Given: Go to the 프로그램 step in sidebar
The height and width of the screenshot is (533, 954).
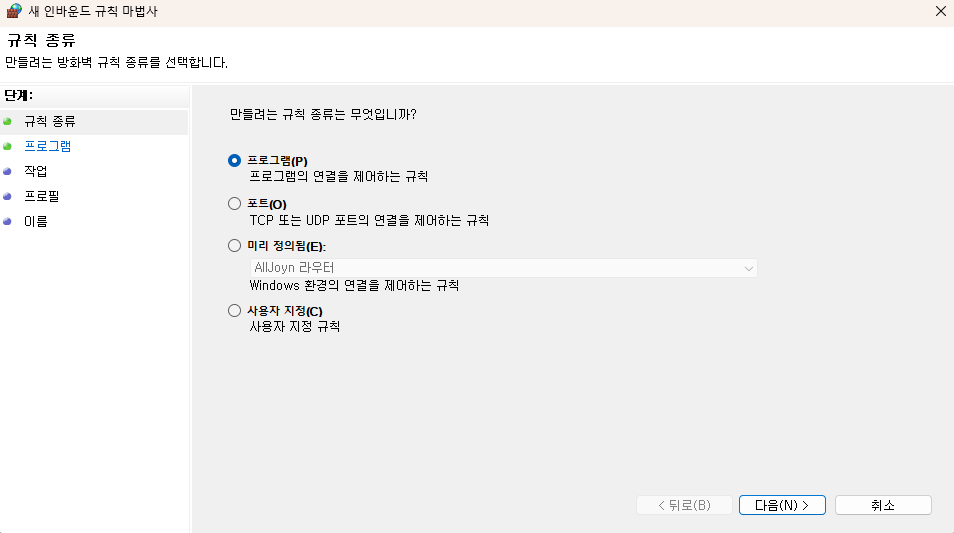Looking at the screenshot, I should pos(47,146).
